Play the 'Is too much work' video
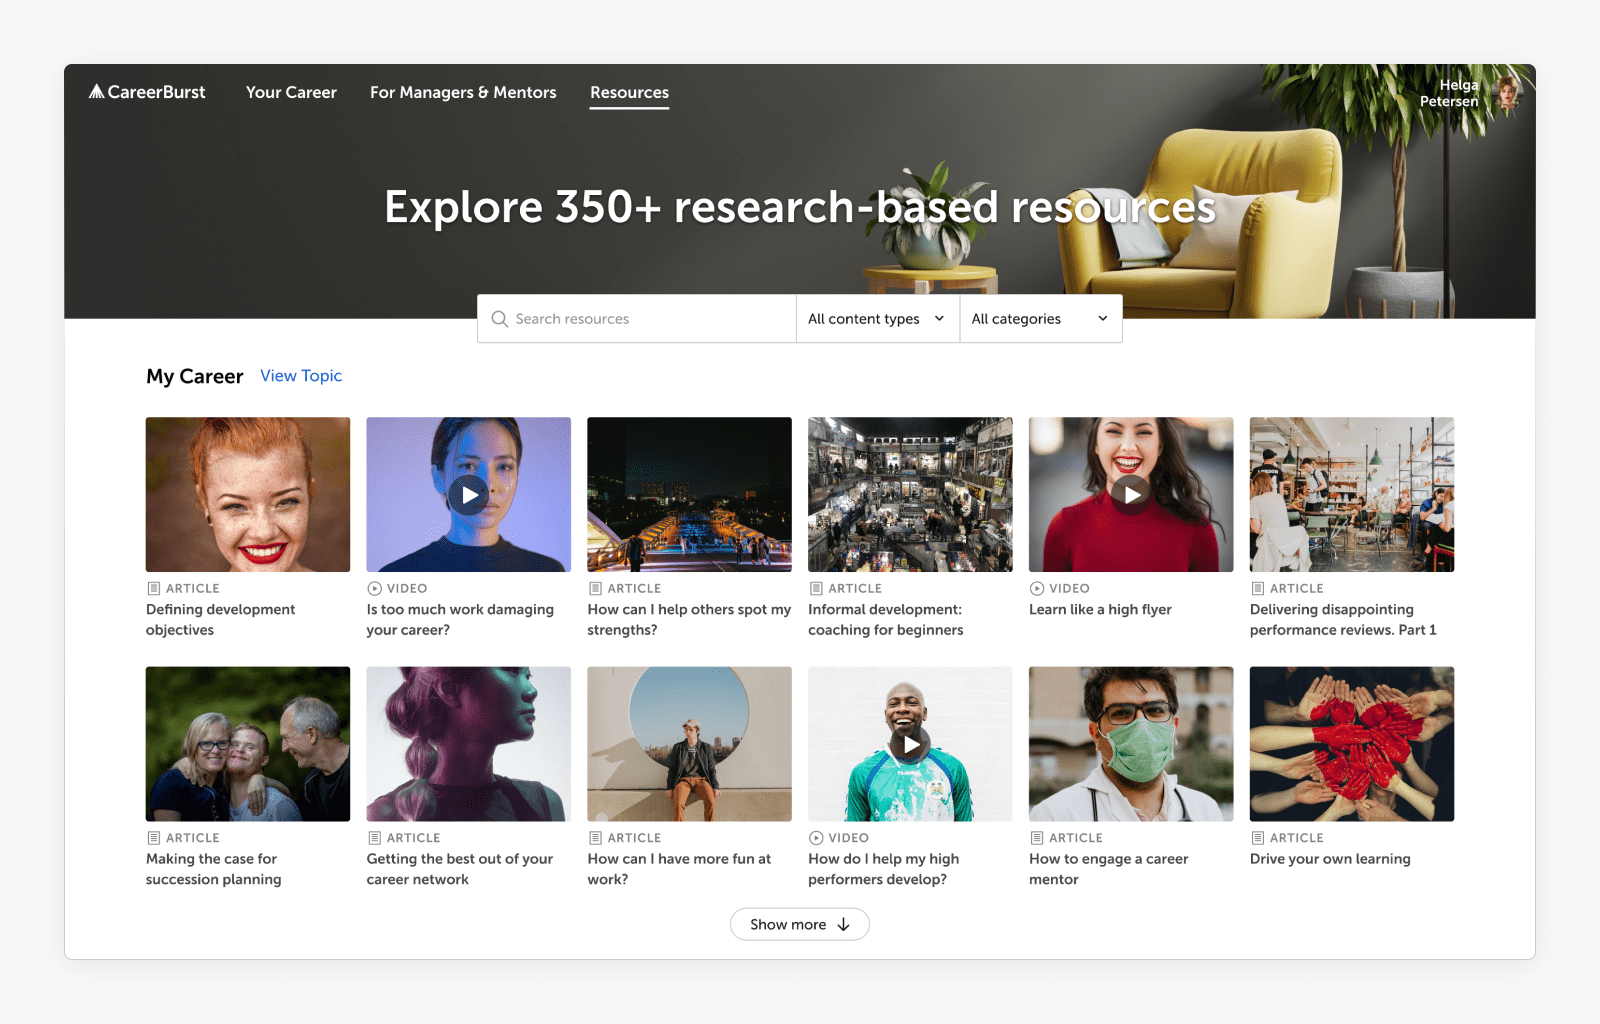The height and width of the screenshot is (1024, 1600). (x=469, y=495)
